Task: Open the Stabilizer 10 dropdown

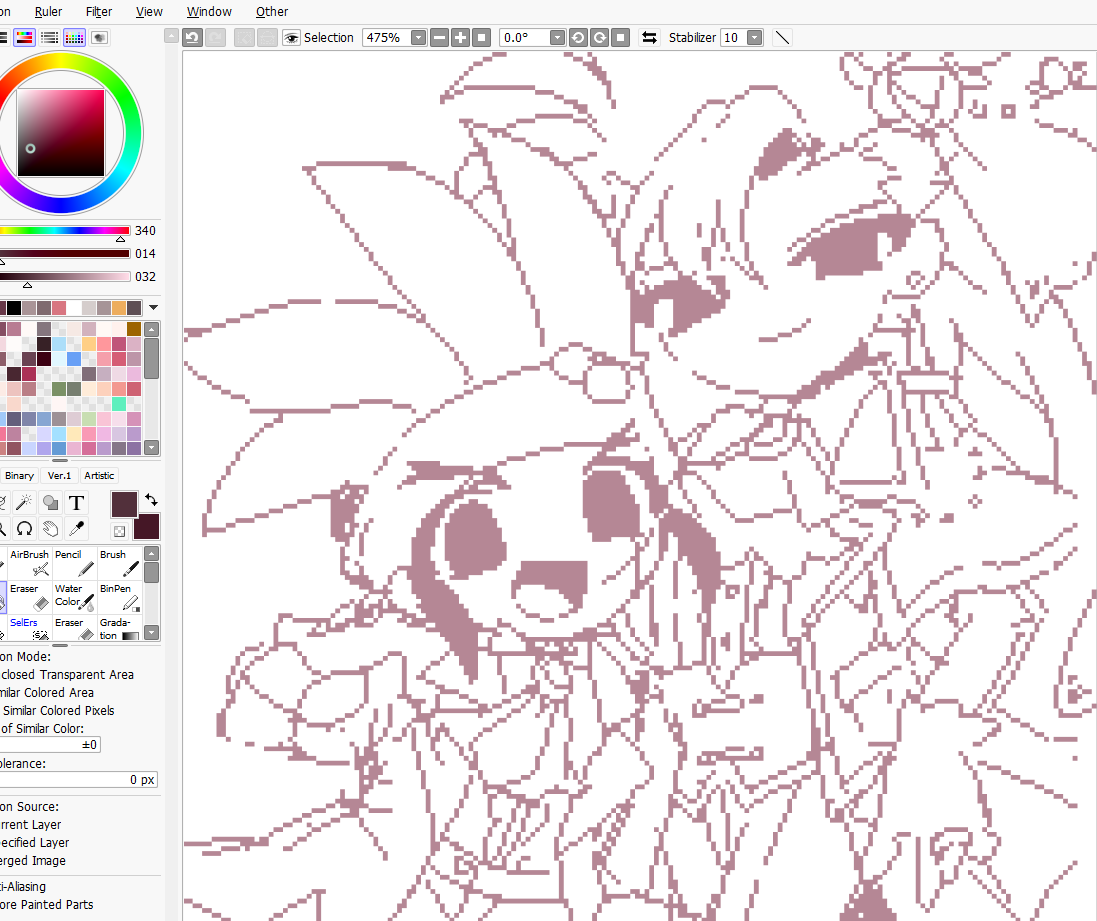Action: pos(755,37)
